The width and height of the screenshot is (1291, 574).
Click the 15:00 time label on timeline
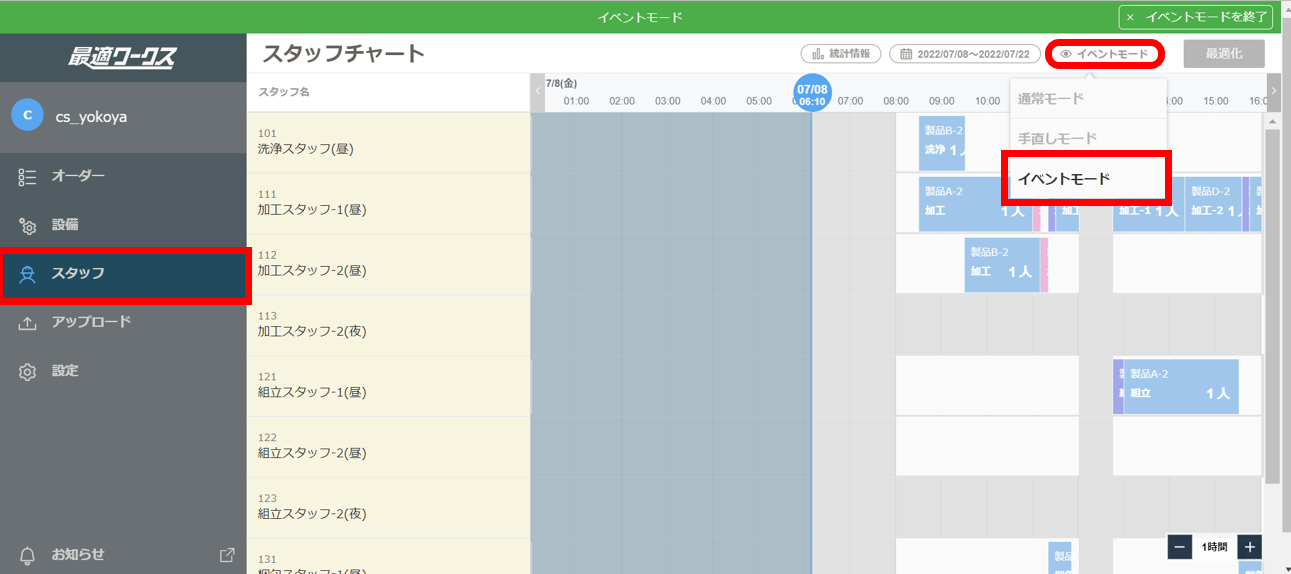point(1215,101)
